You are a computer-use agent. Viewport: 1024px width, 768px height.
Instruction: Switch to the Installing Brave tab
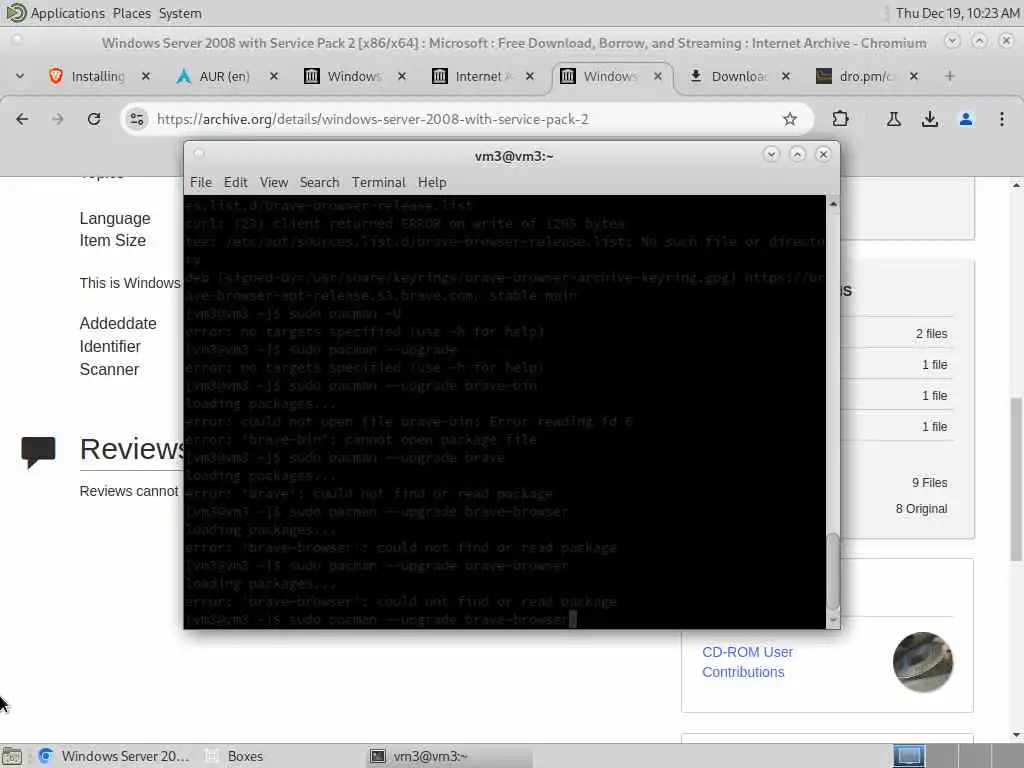tap(97, 76)
